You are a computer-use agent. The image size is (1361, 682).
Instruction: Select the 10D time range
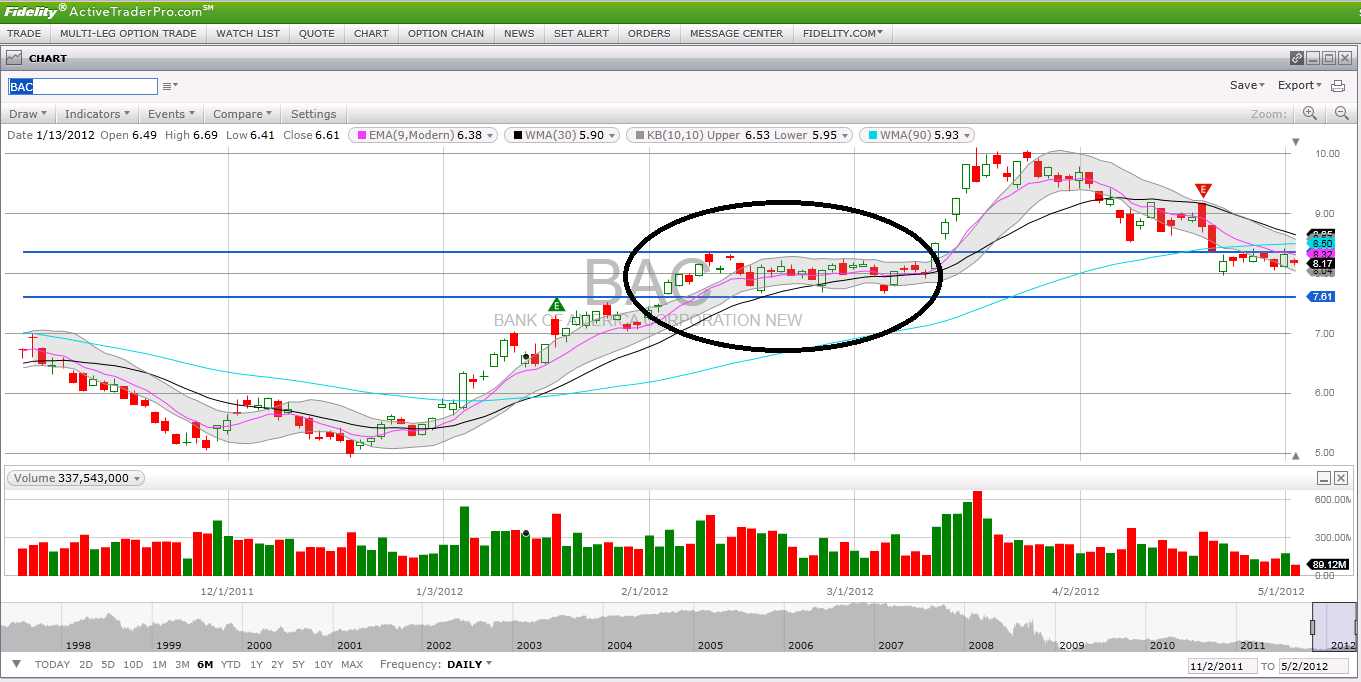click(134, 664)
